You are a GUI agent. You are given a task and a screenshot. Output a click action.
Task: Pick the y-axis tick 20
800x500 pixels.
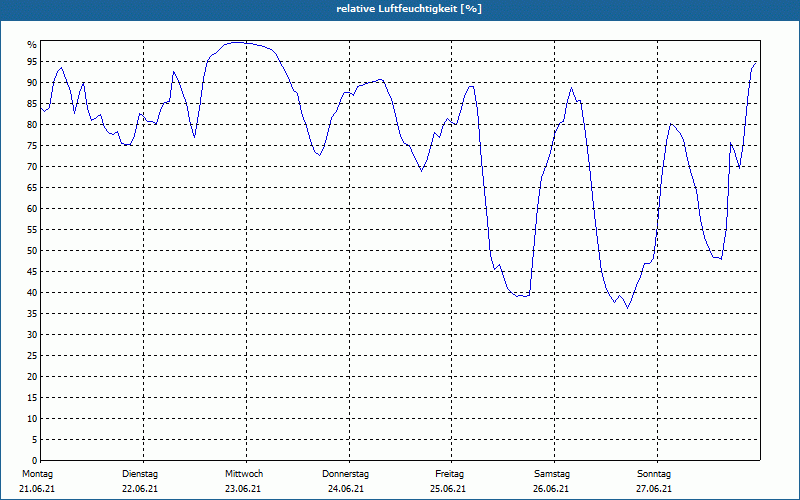pyautogui.click(x=32, y=377)
